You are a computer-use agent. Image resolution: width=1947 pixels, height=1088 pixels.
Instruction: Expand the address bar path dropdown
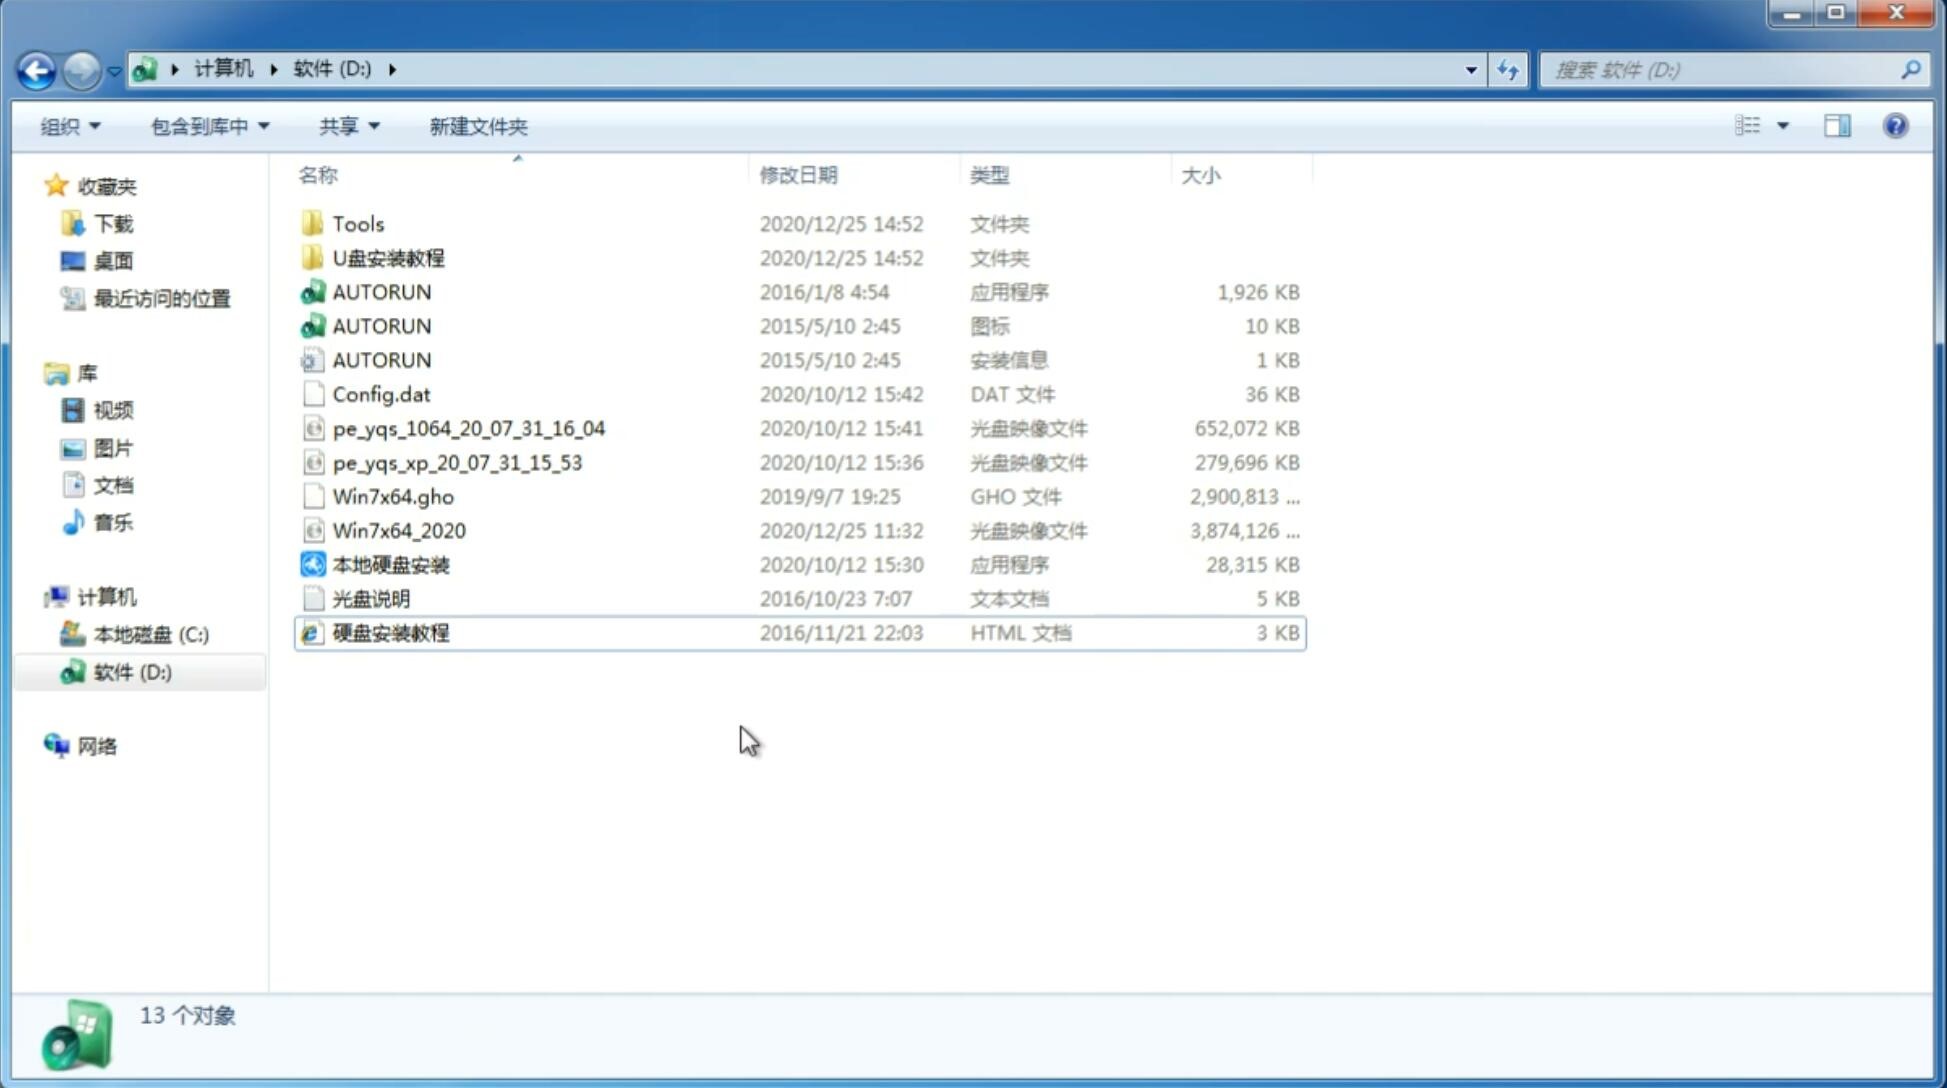click(1470, 68)
